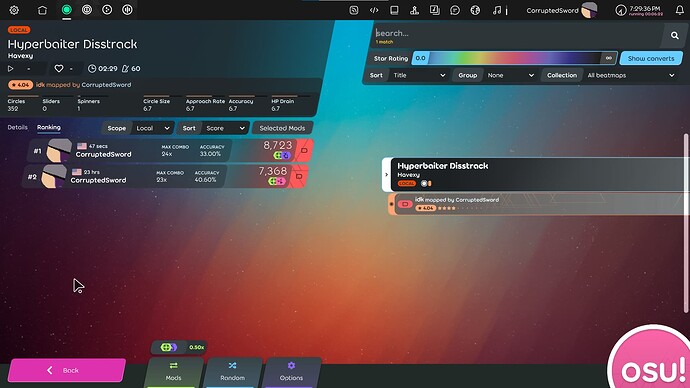
Task: Open Sort dropdown showing Title
Action: click(419, 75)
